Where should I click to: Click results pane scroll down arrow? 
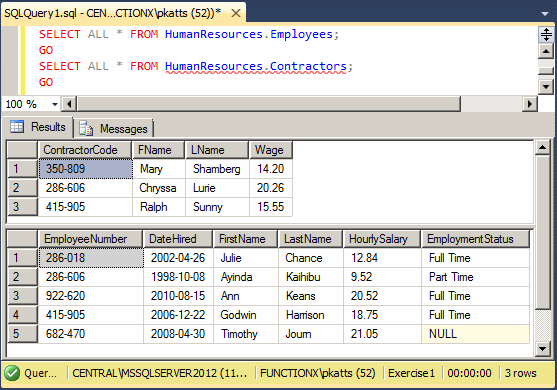(x=542, y=348)
